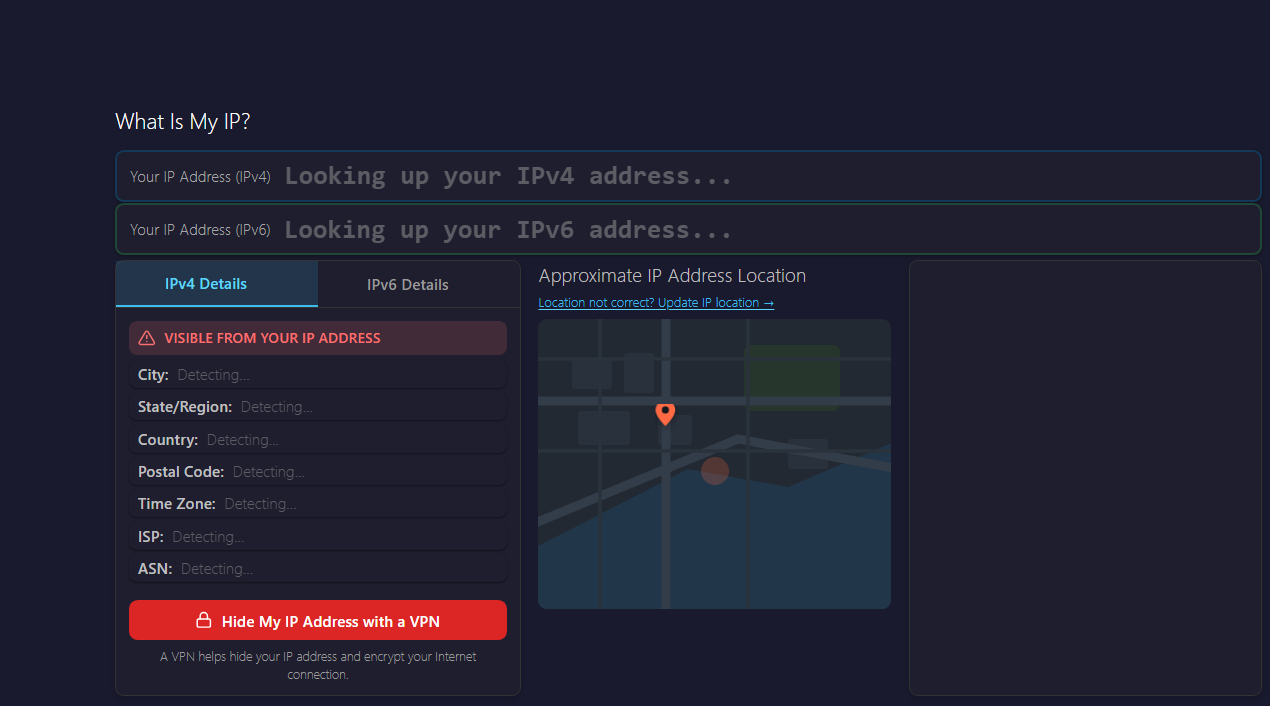
Task: Open the Update IP location link
Action: point(656,303)
